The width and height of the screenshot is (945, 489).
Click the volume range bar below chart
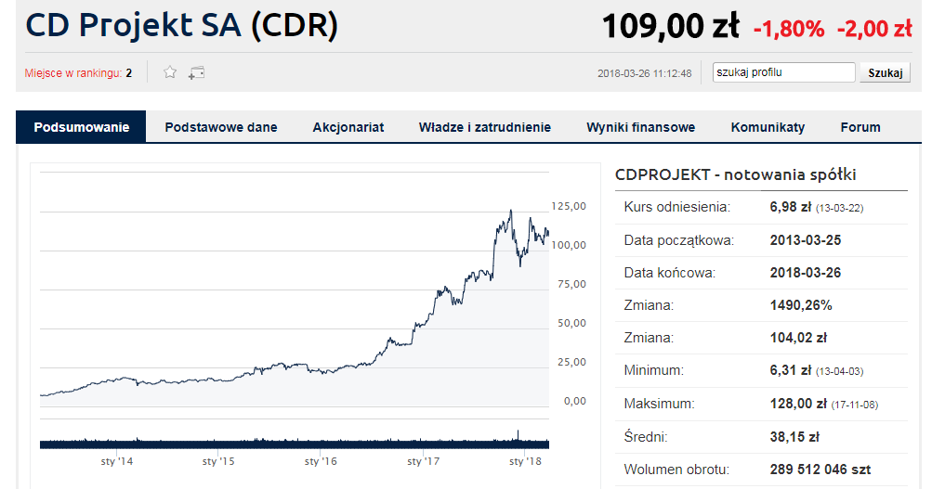(x=294, y=444)
